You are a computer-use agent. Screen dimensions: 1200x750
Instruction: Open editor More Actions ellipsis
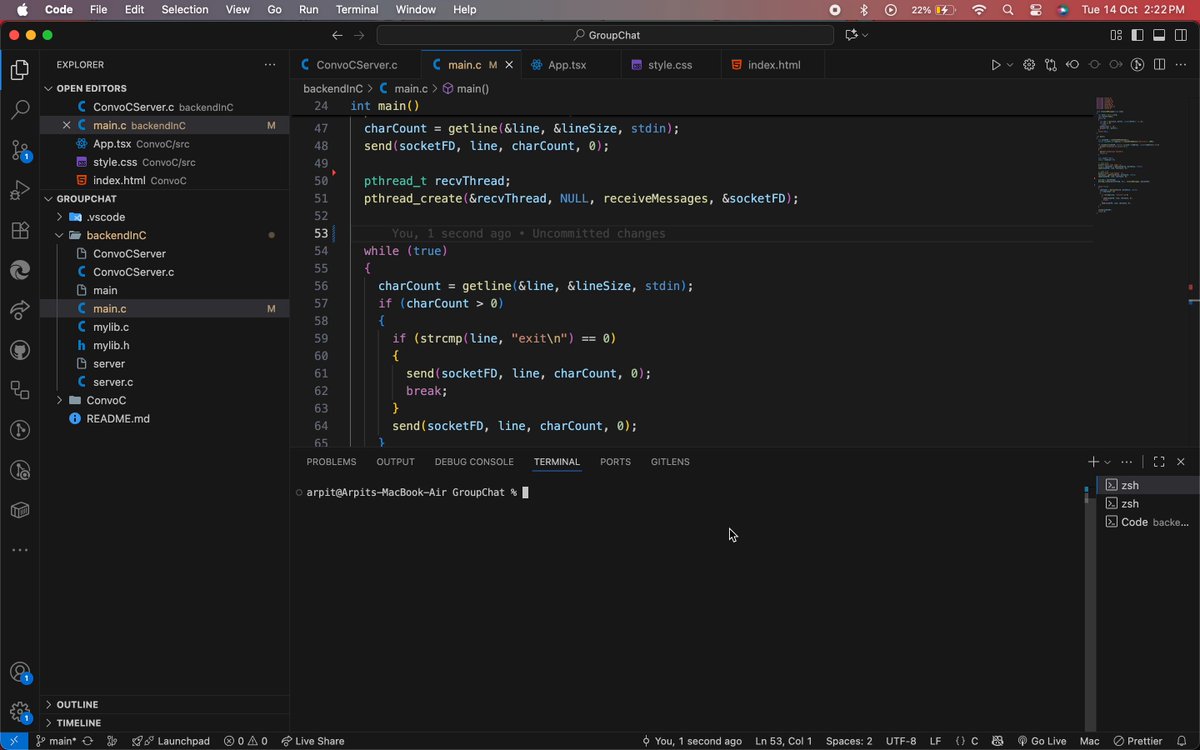[1181, 65]
